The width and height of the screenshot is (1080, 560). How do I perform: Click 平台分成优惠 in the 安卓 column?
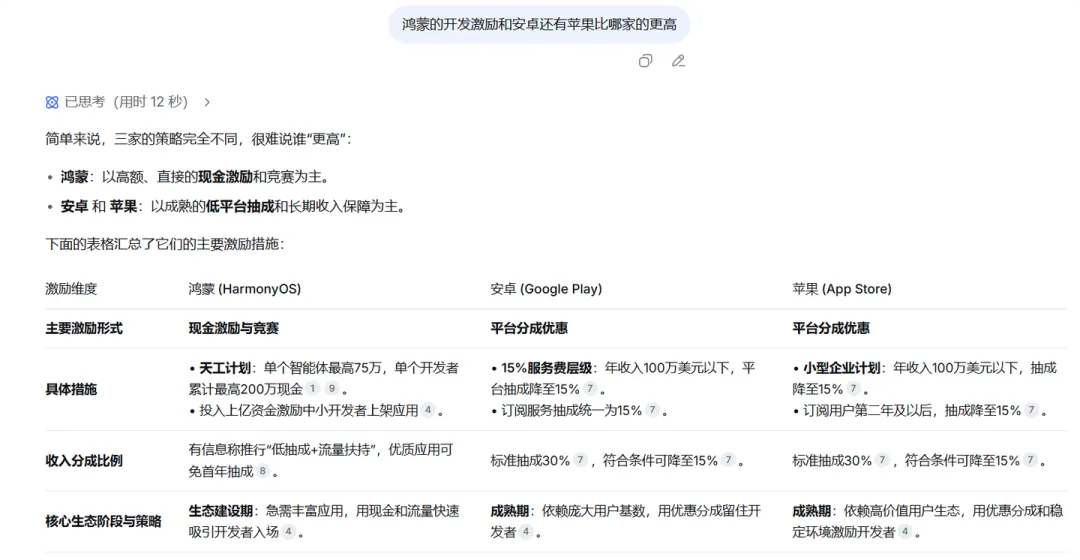click(529, 329)
